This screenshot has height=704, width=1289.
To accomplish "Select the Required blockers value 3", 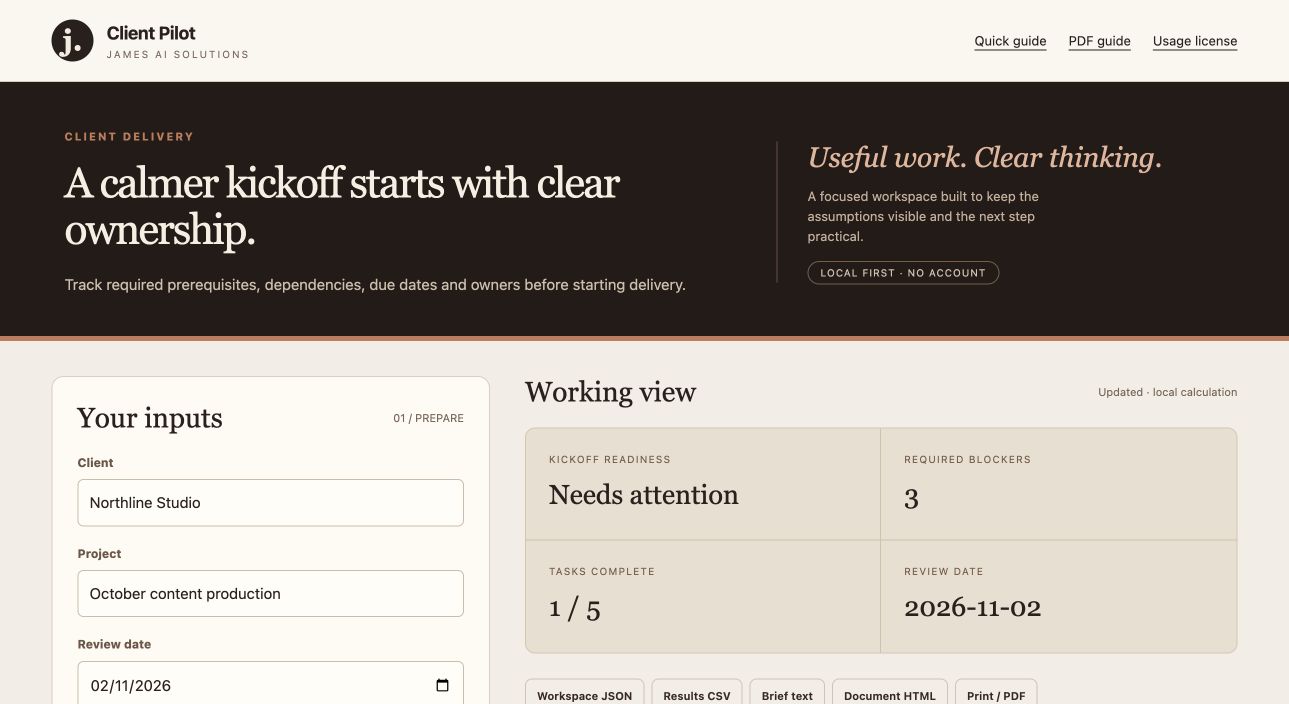I will (x=911, y=499).
